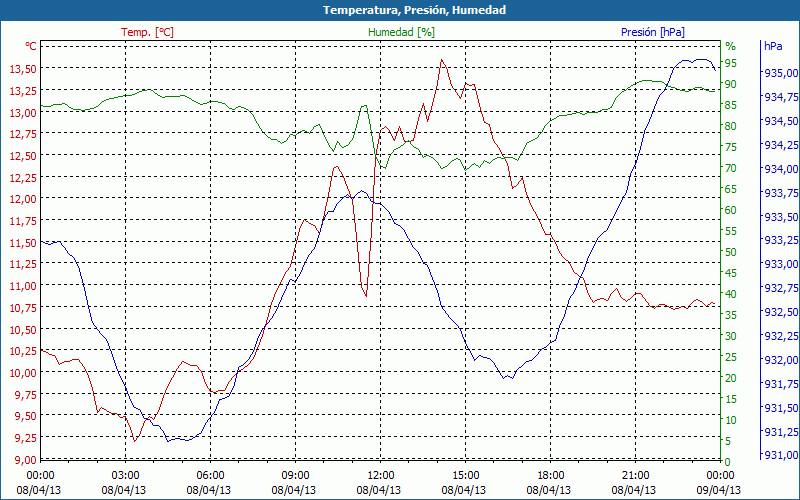Image resolution: width=800 pixels, height=500 pixels.
Task: Click the chart title 'Temperatura, Presión, Humedad'
Action: click(x=414, y=10)
